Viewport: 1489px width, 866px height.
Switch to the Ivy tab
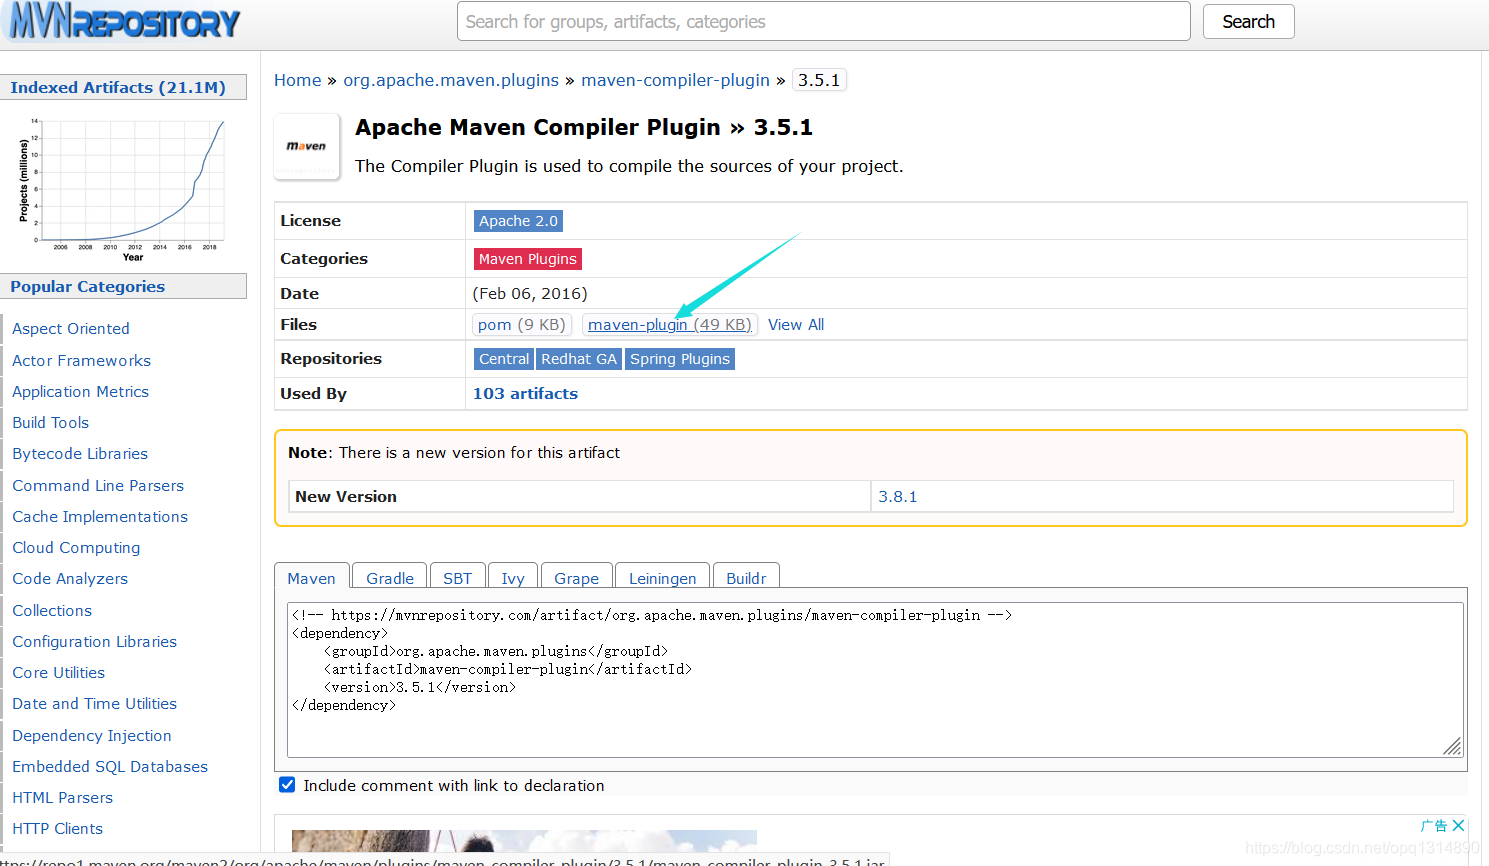(513, 578)
